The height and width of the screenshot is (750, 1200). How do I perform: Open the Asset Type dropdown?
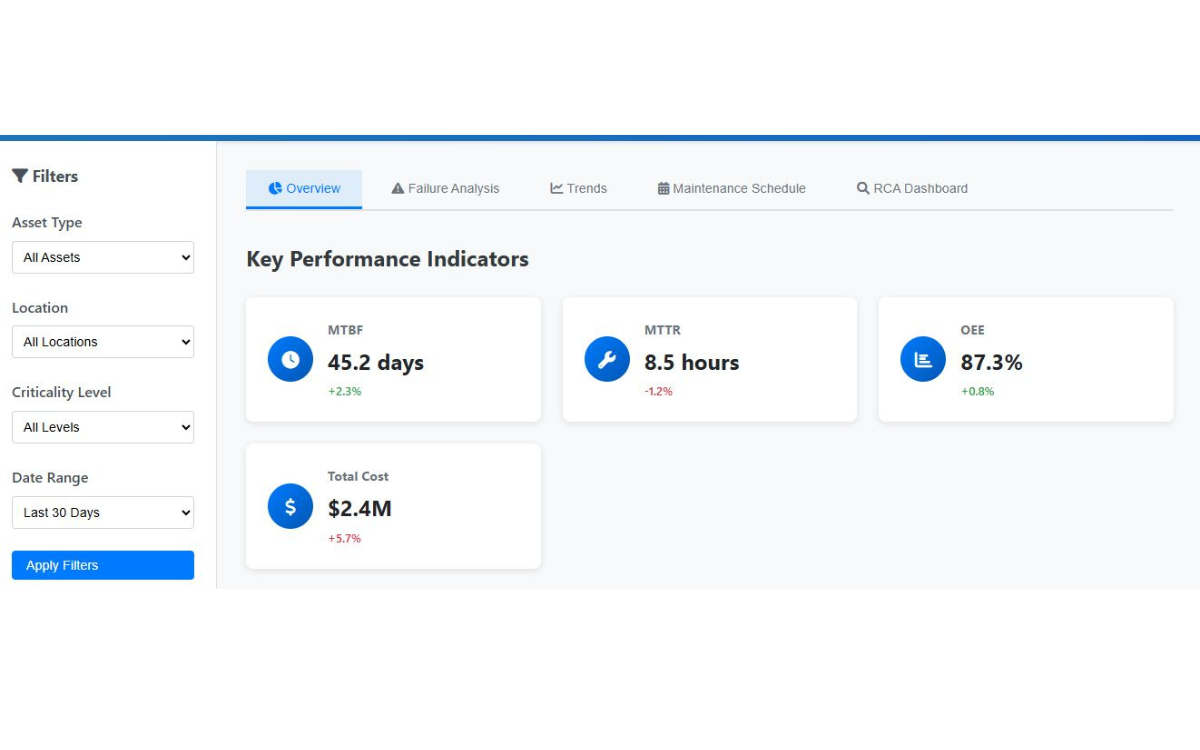103,257
